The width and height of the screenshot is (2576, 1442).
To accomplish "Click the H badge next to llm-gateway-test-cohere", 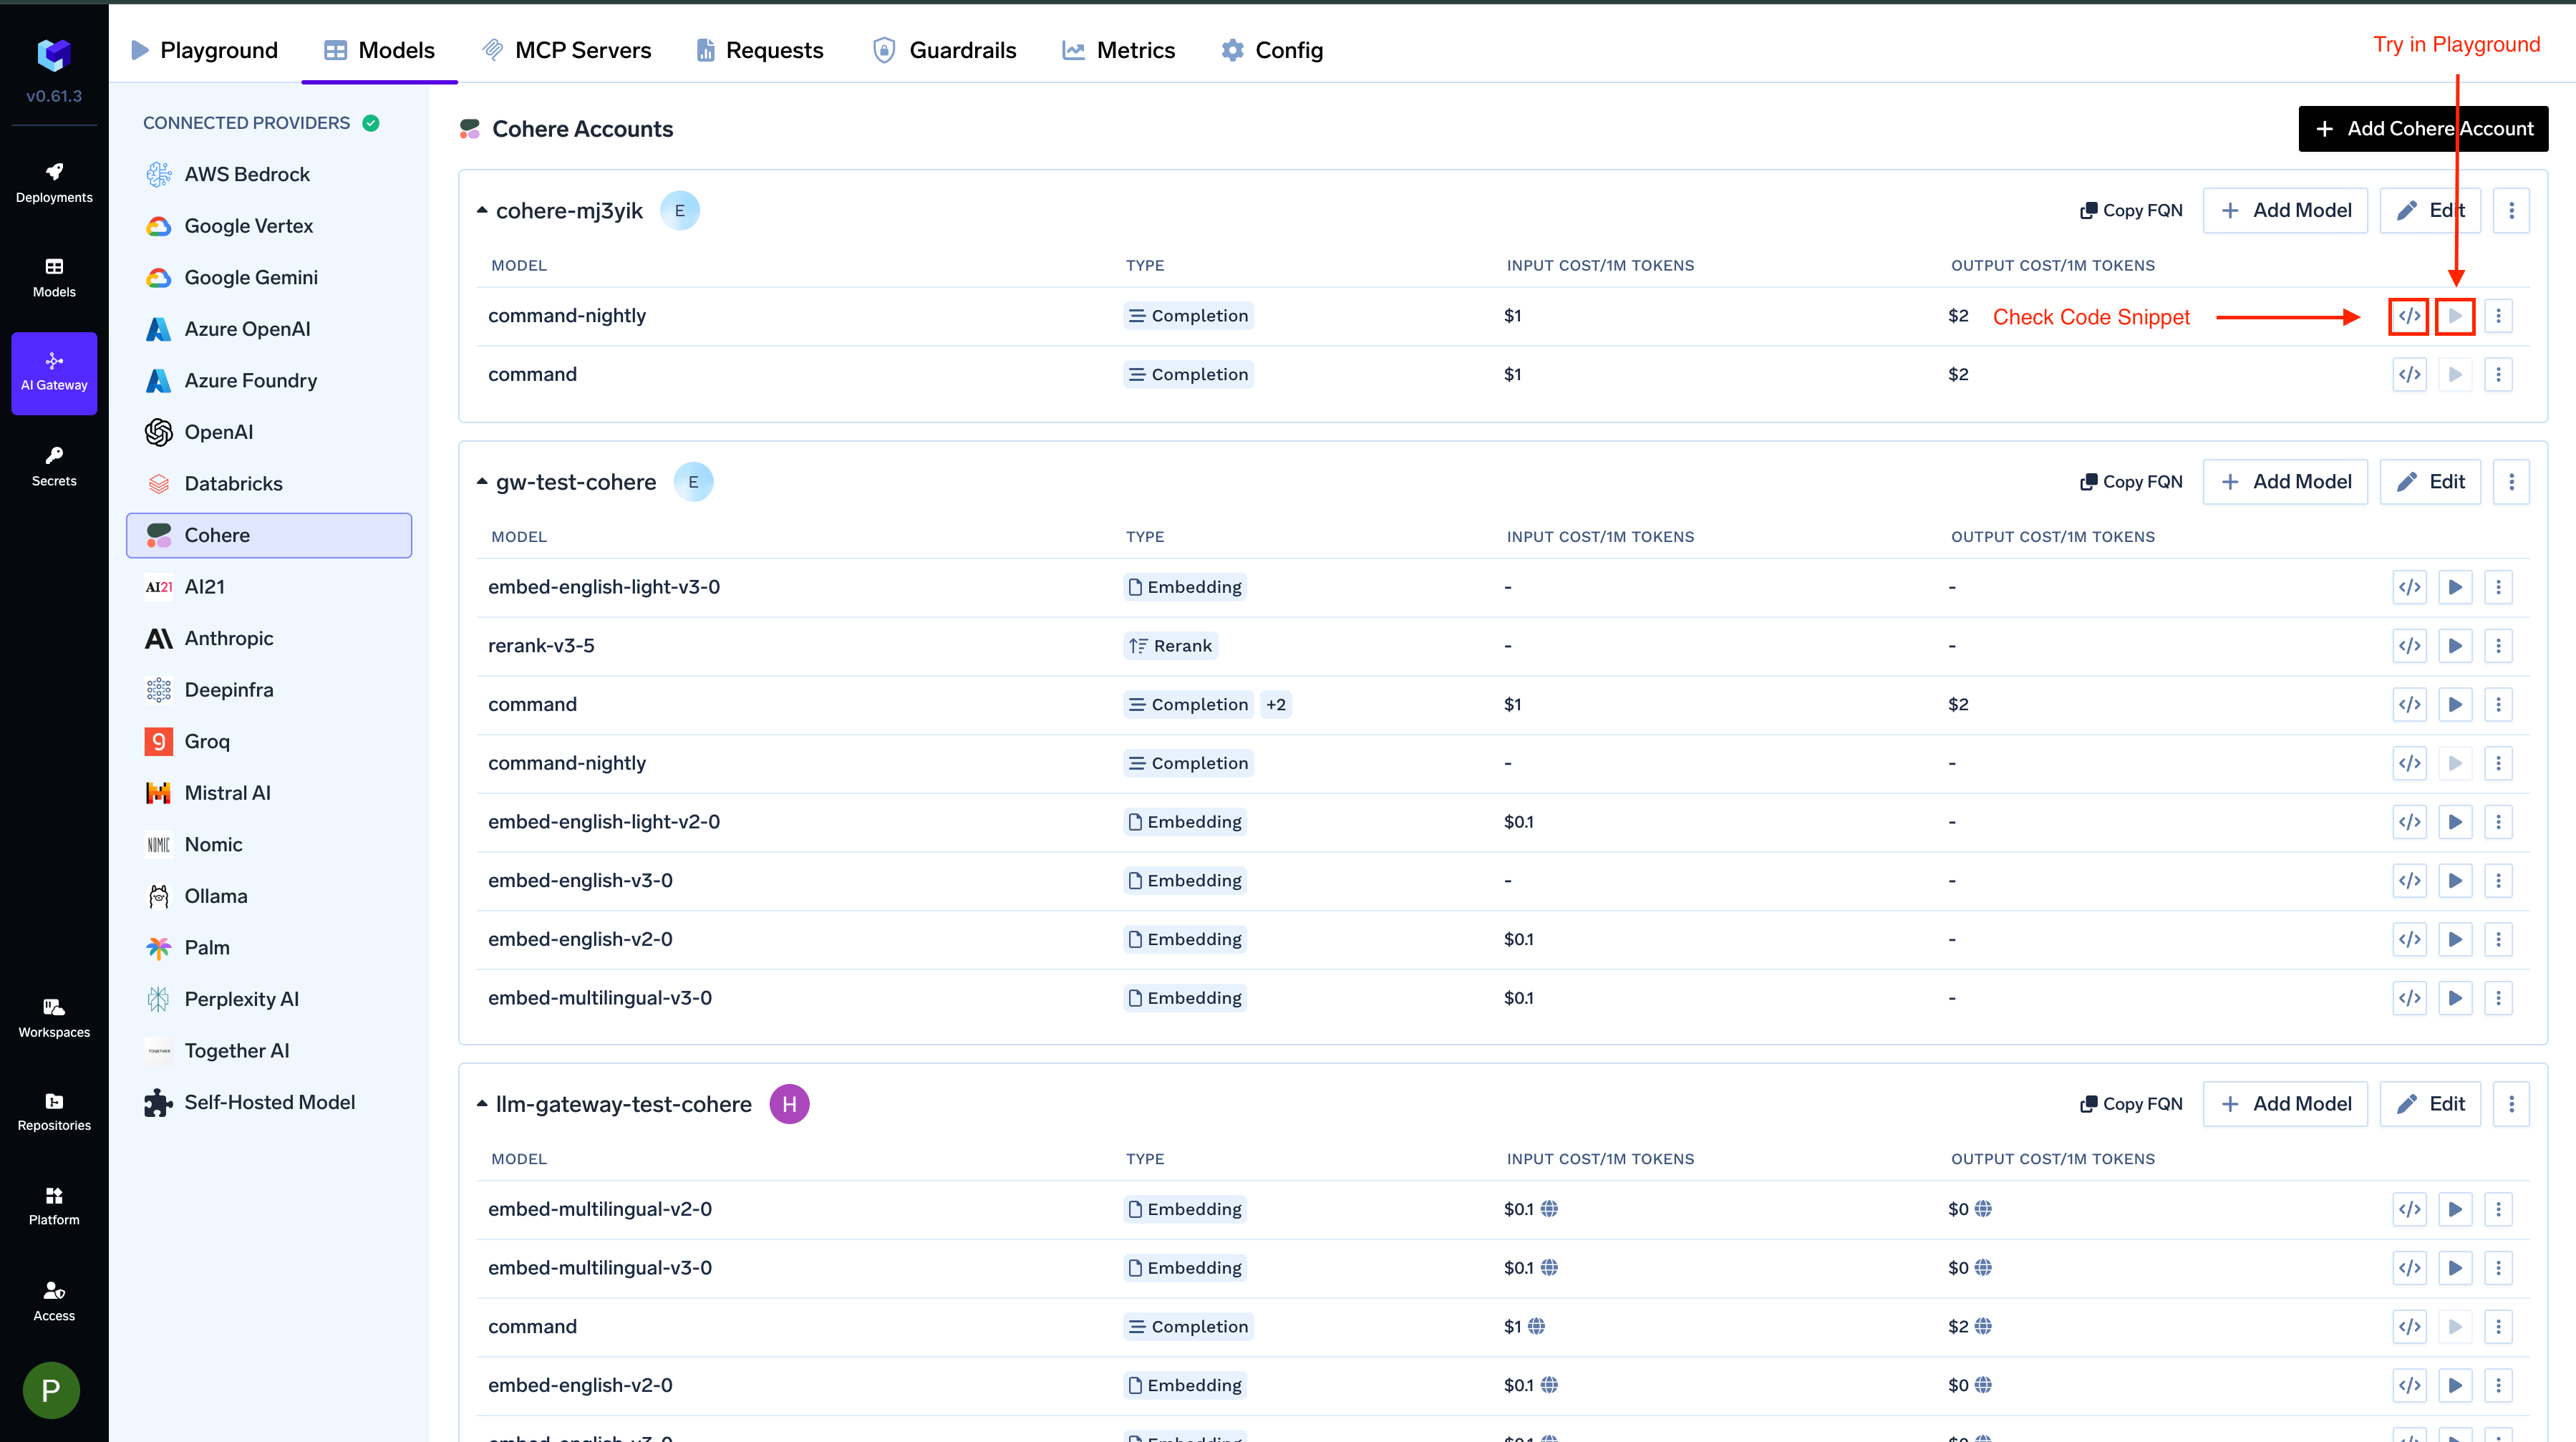I will coord(789,1104).
